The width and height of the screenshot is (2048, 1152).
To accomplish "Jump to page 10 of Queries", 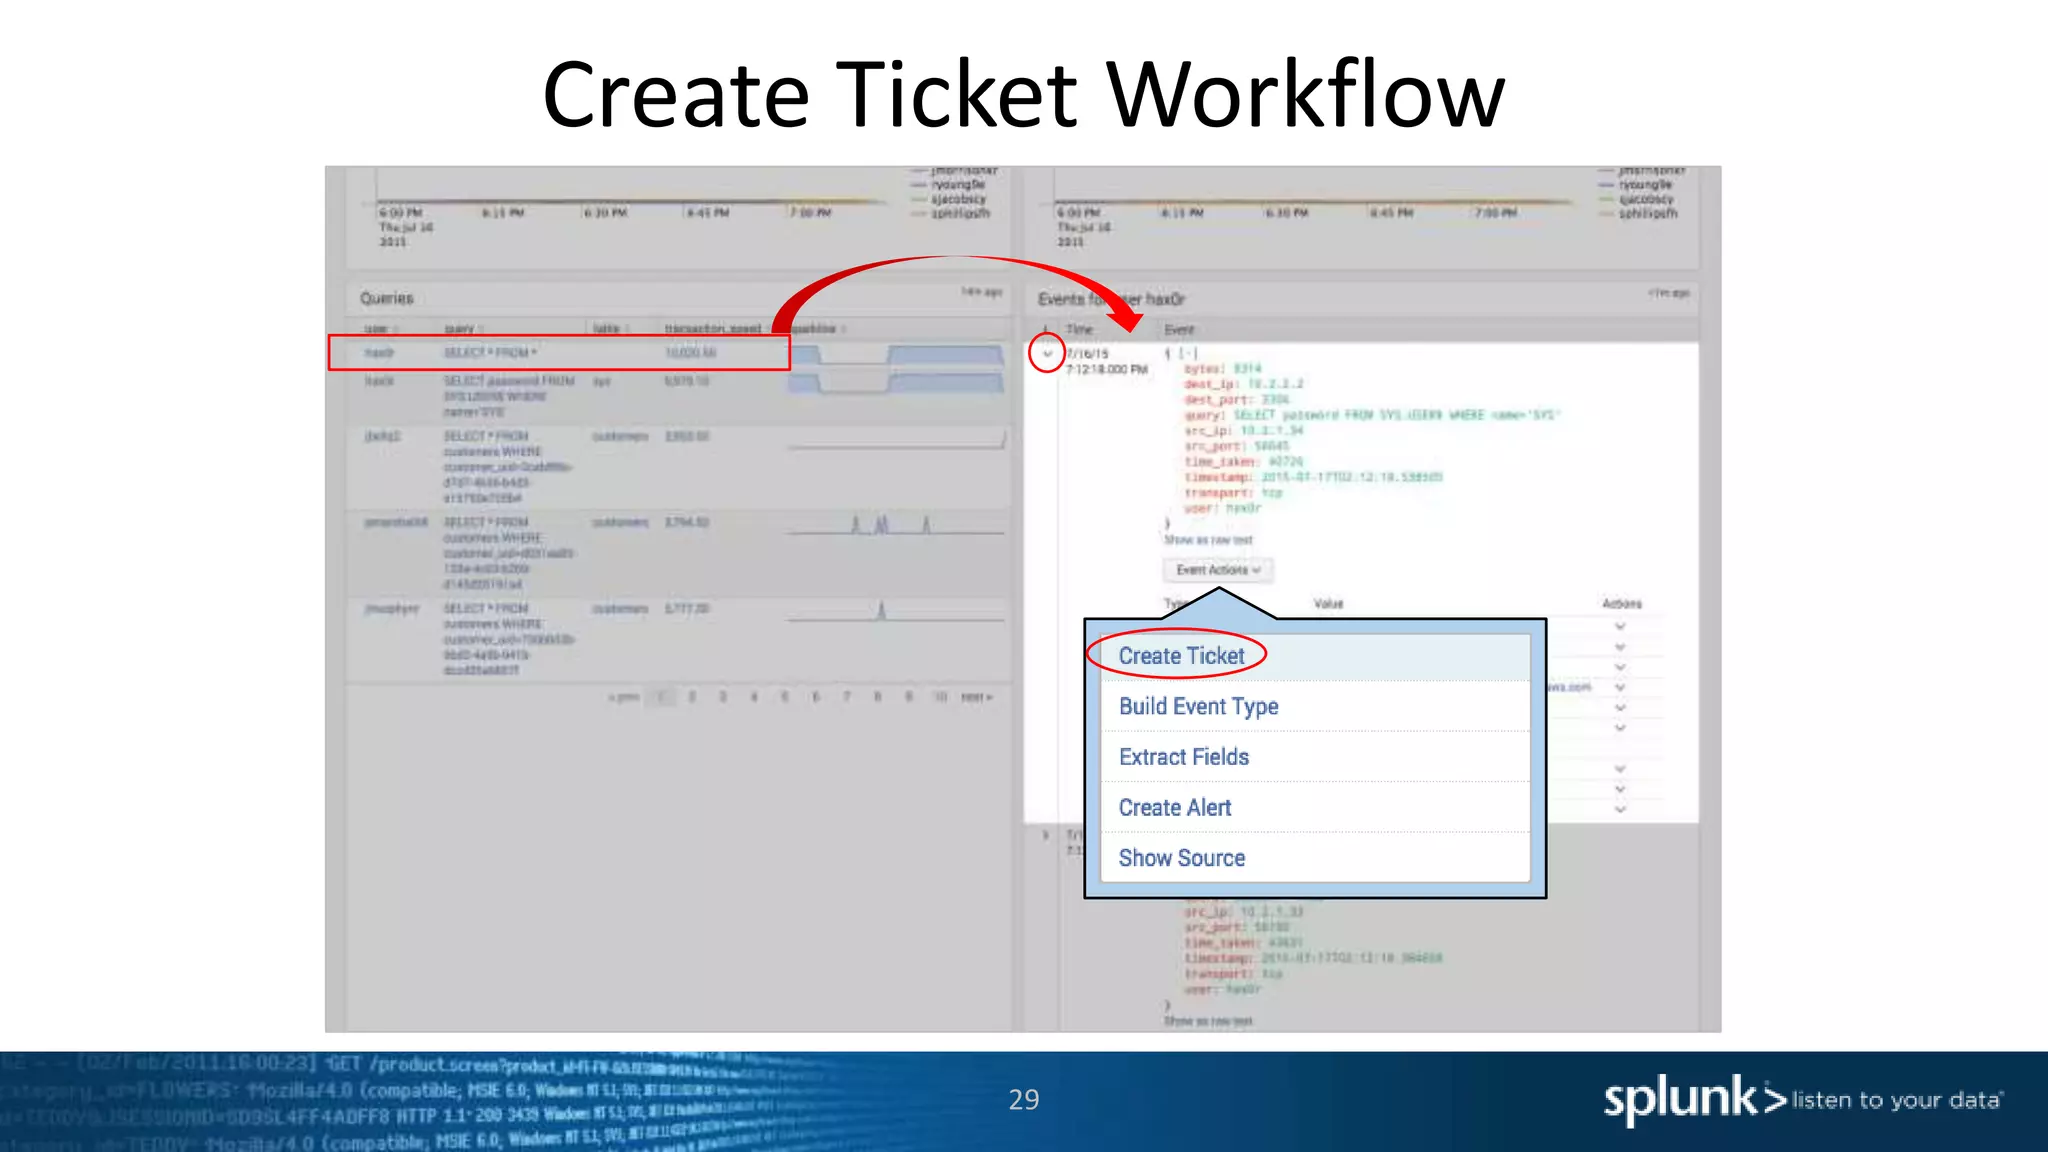I will 940,697.
